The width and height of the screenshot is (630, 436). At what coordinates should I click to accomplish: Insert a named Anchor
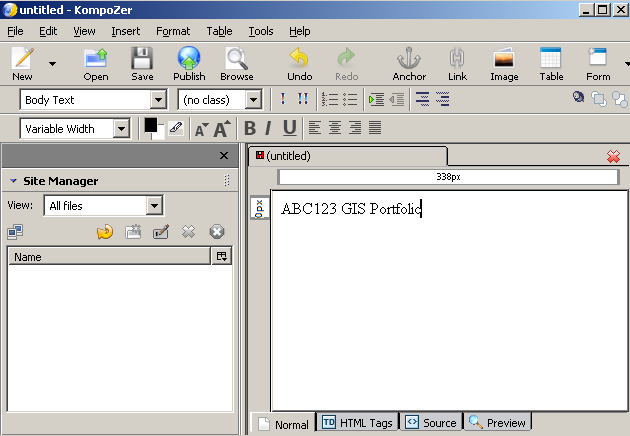click(408, 62)
